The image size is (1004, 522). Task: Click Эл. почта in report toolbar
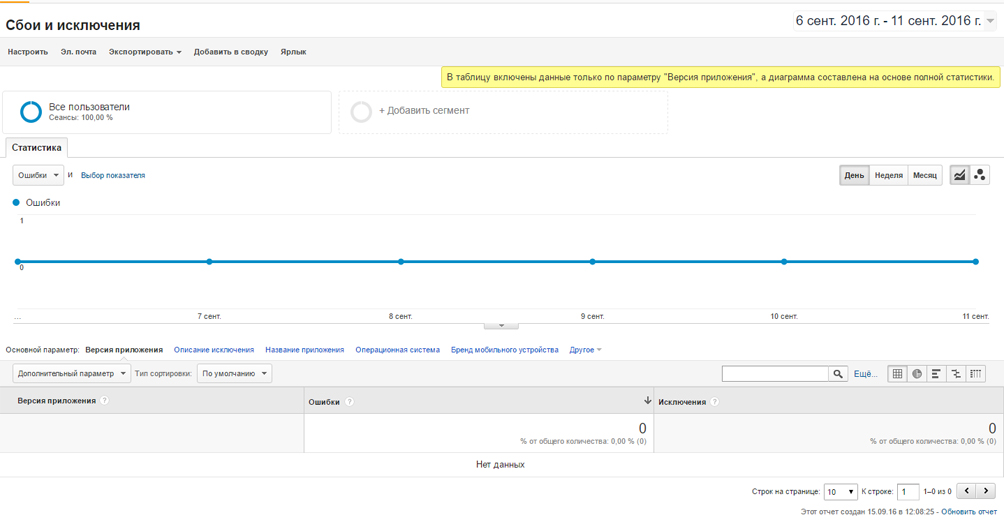pos(78,52)
